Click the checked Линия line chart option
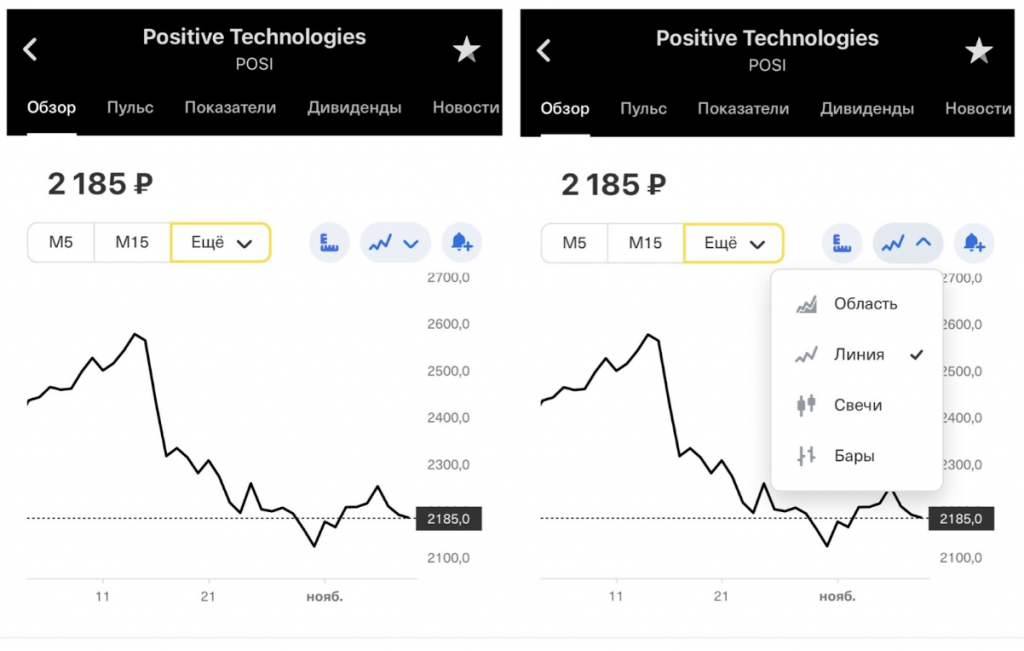 pos(856,354)
